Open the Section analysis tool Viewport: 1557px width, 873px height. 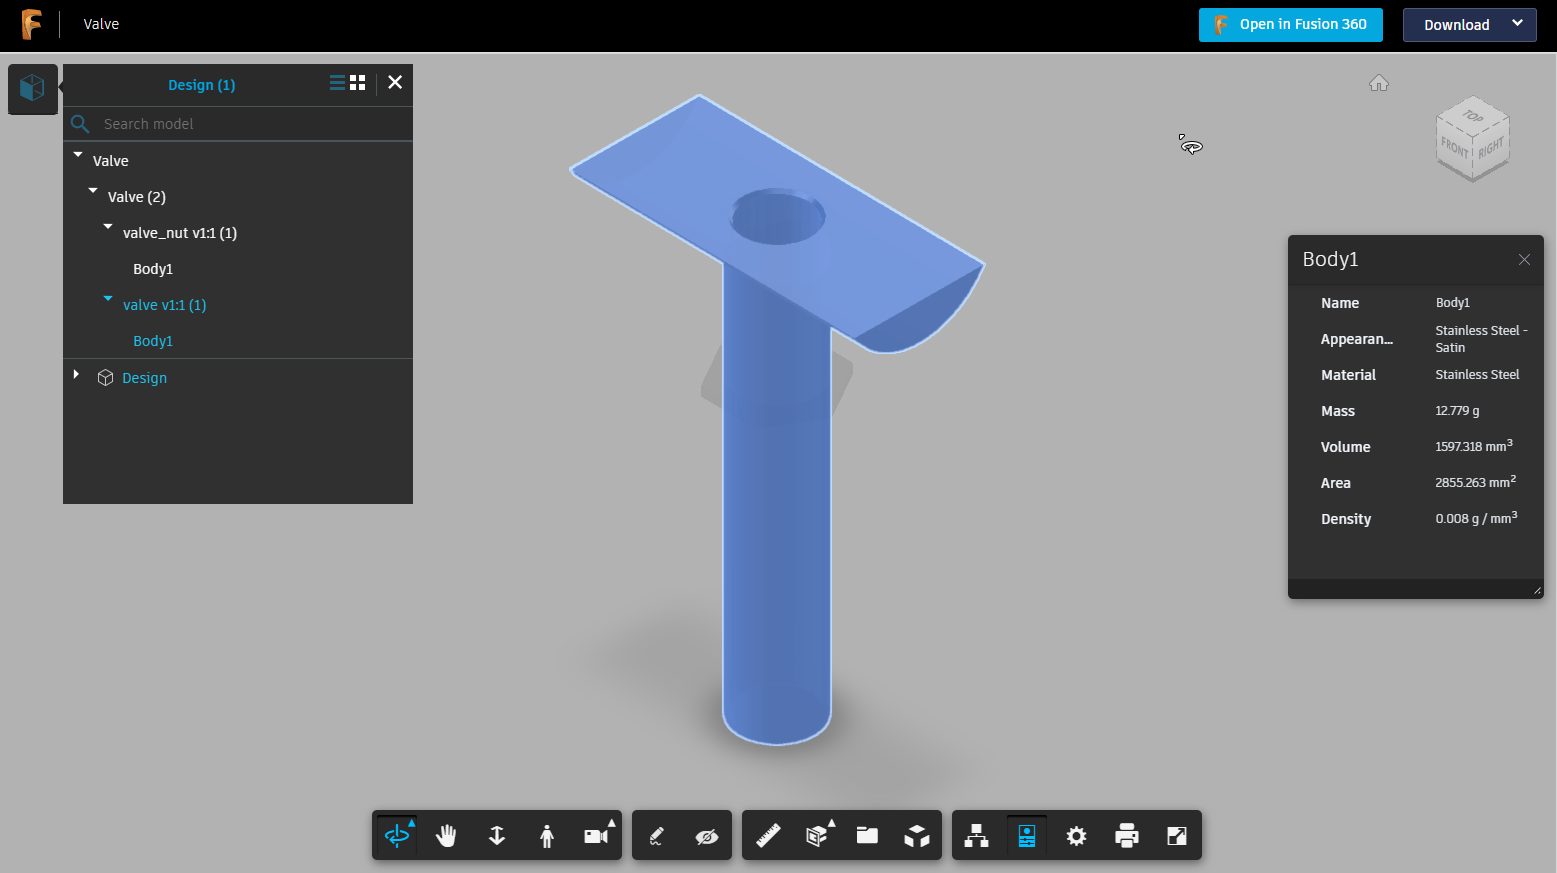818,835
